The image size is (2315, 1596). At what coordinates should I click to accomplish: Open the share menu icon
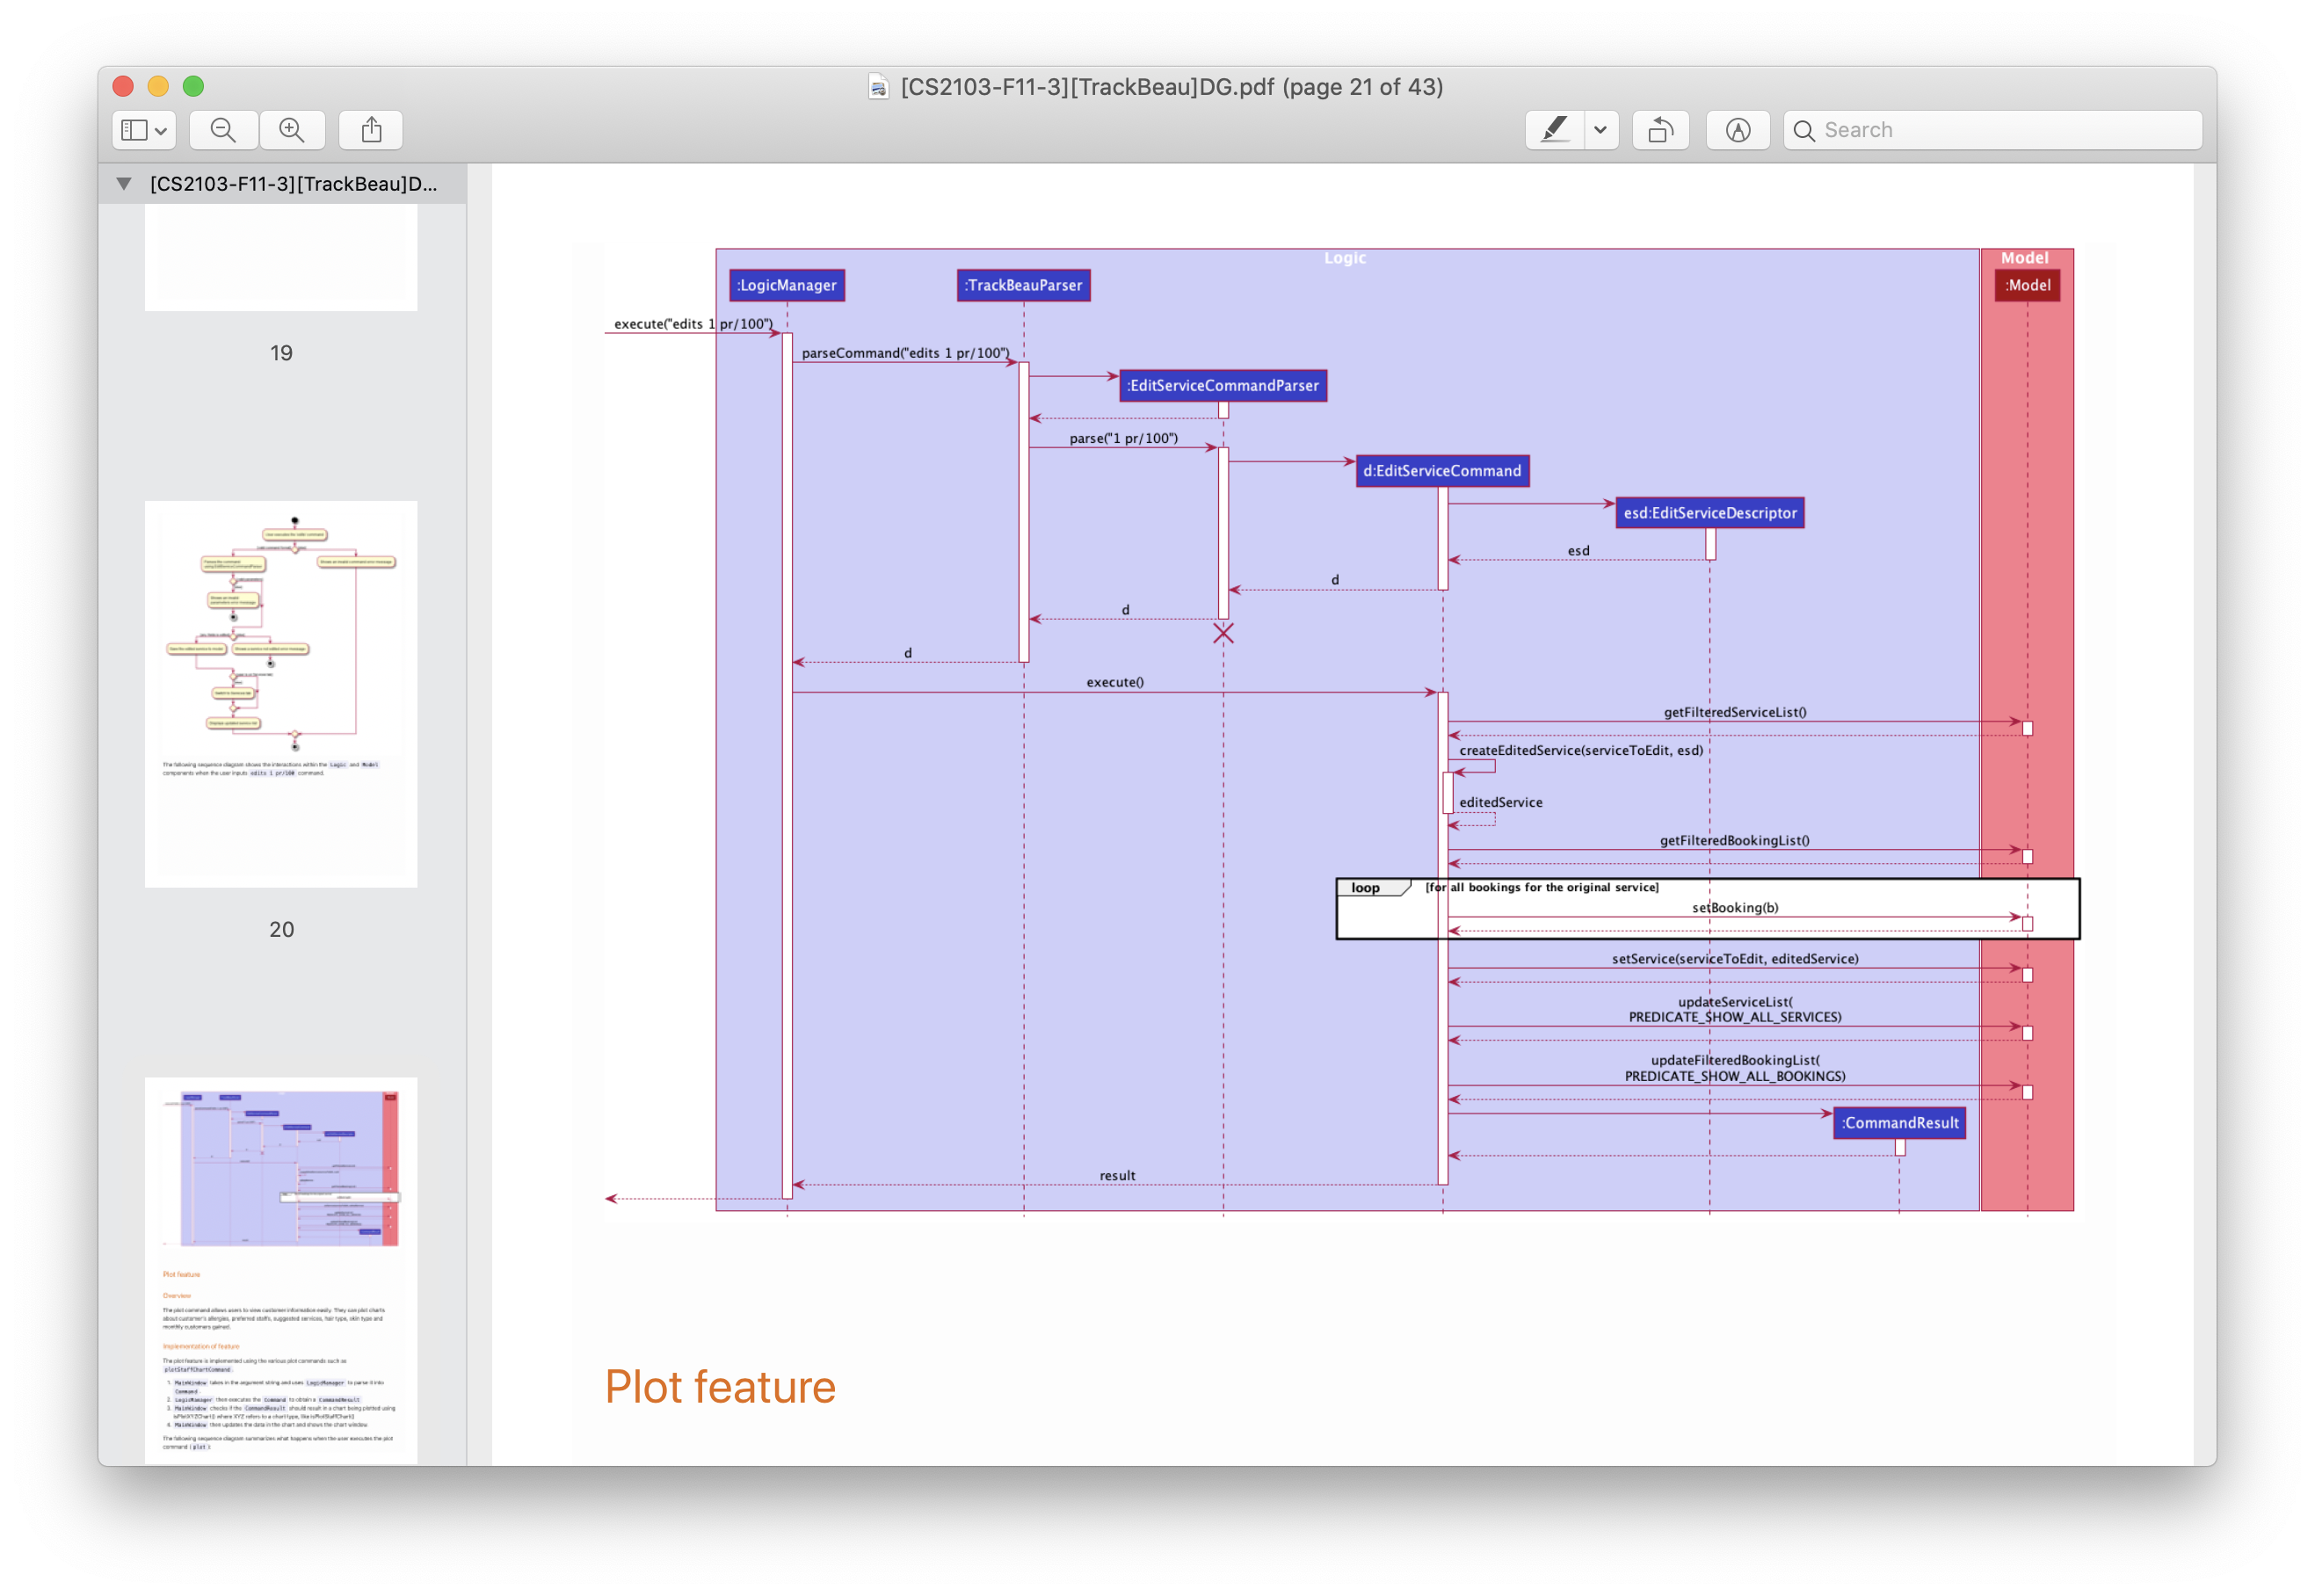click(371, 130)
